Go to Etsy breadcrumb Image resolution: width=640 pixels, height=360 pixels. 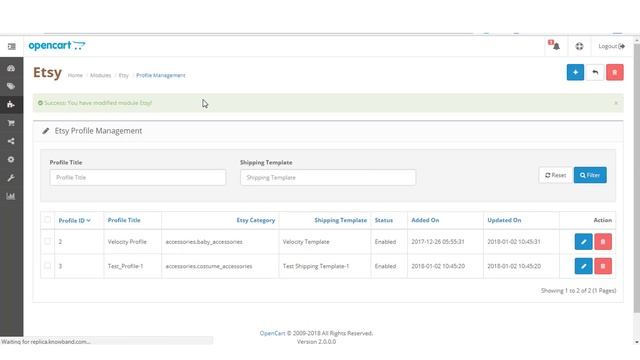coord(124,75)
